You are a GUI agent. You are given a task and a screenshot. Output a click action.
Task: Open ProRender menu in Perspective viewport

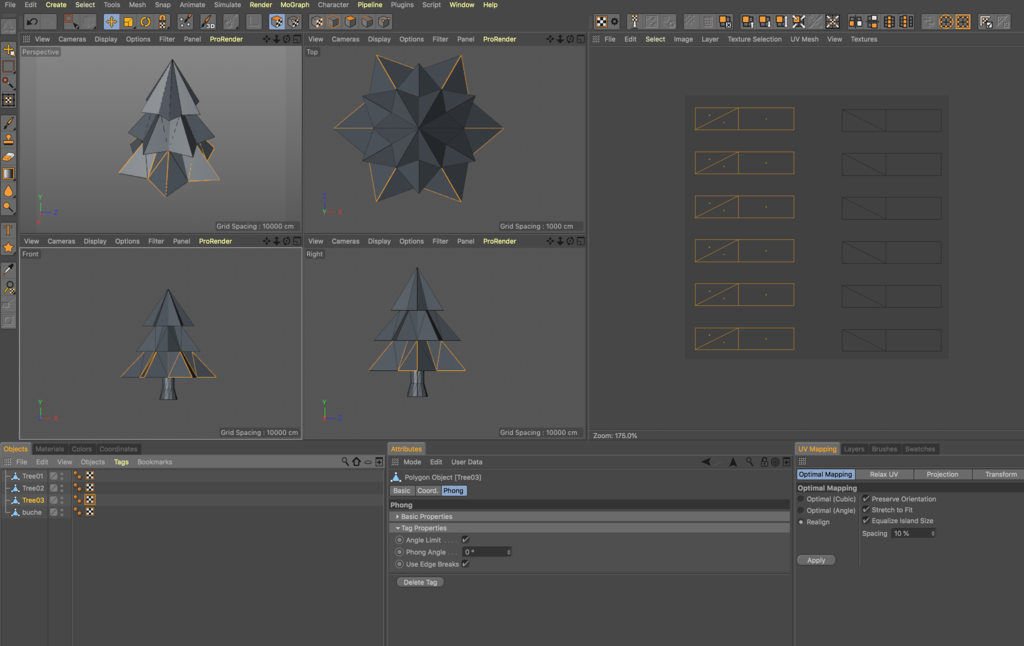(226, 39)
